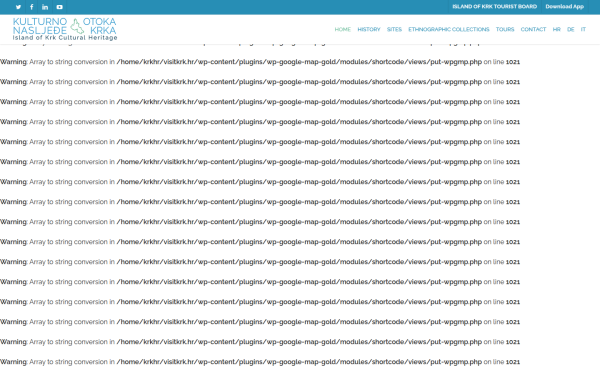Open ETHNOGRAPHIC COLLECTIONS menu item
The height and width of the screenshot is (375, 600).
pos(448,29)
